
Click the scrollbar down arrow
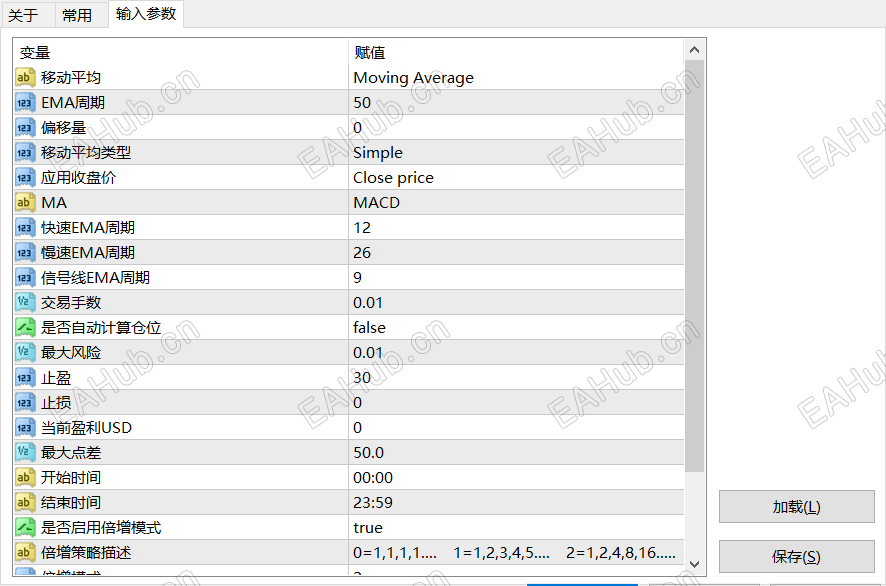point(694,564)
